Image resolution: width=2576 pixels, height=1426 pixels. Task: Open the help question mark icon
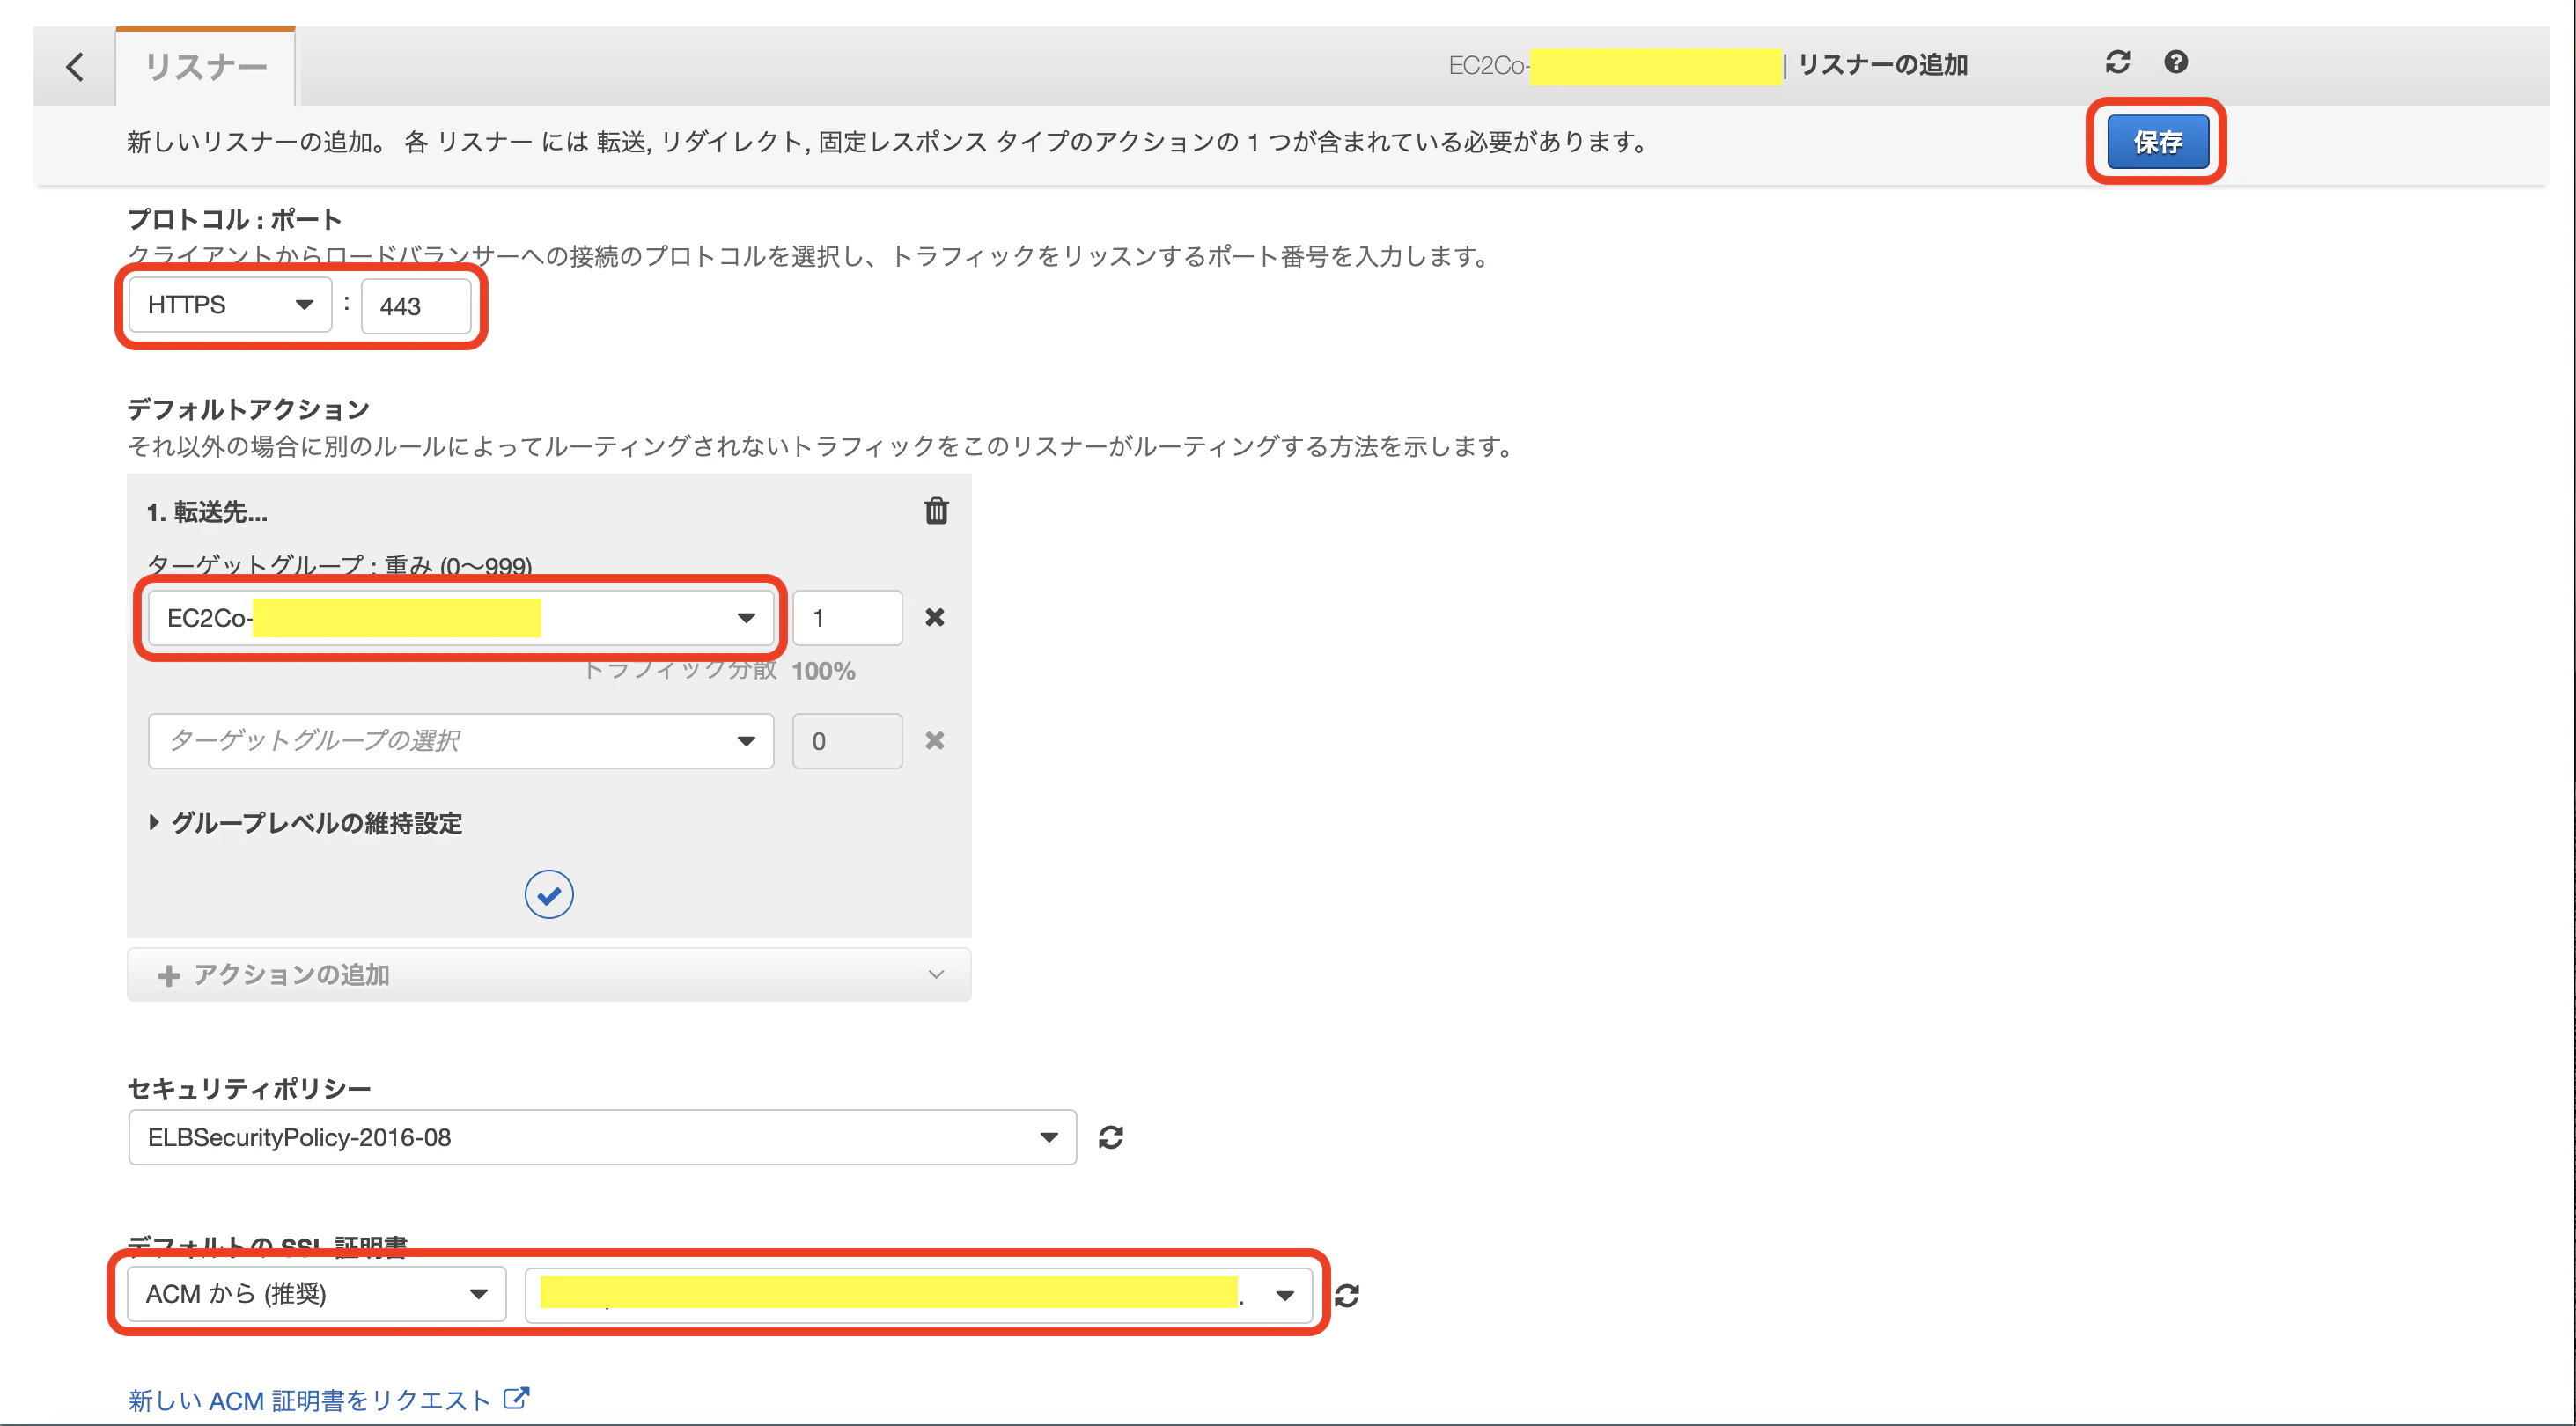2175,62
